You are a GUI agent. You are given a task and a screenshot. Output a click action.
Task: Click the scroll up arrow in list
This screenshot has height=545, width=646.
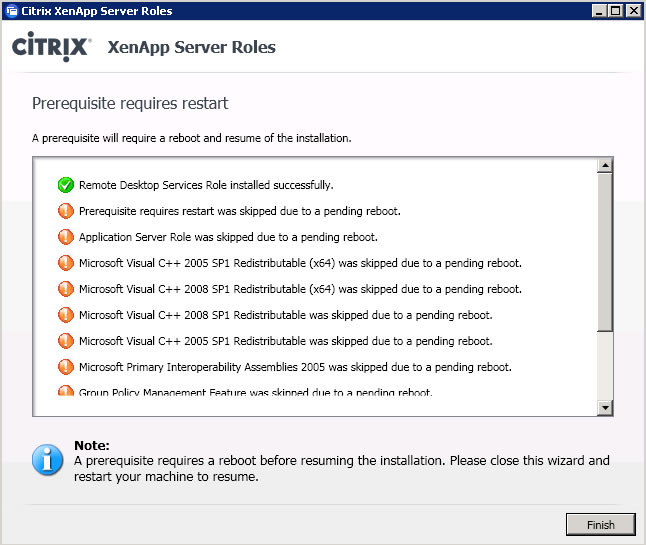click(x=605, y=166)
